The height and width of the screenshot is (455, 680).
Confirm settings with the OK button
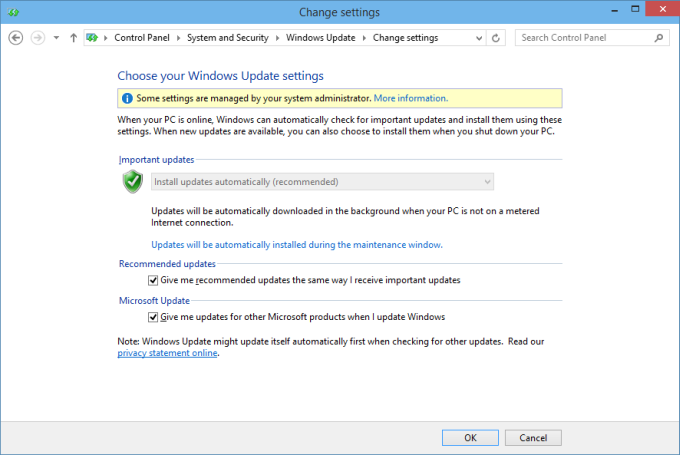point(470,438)
